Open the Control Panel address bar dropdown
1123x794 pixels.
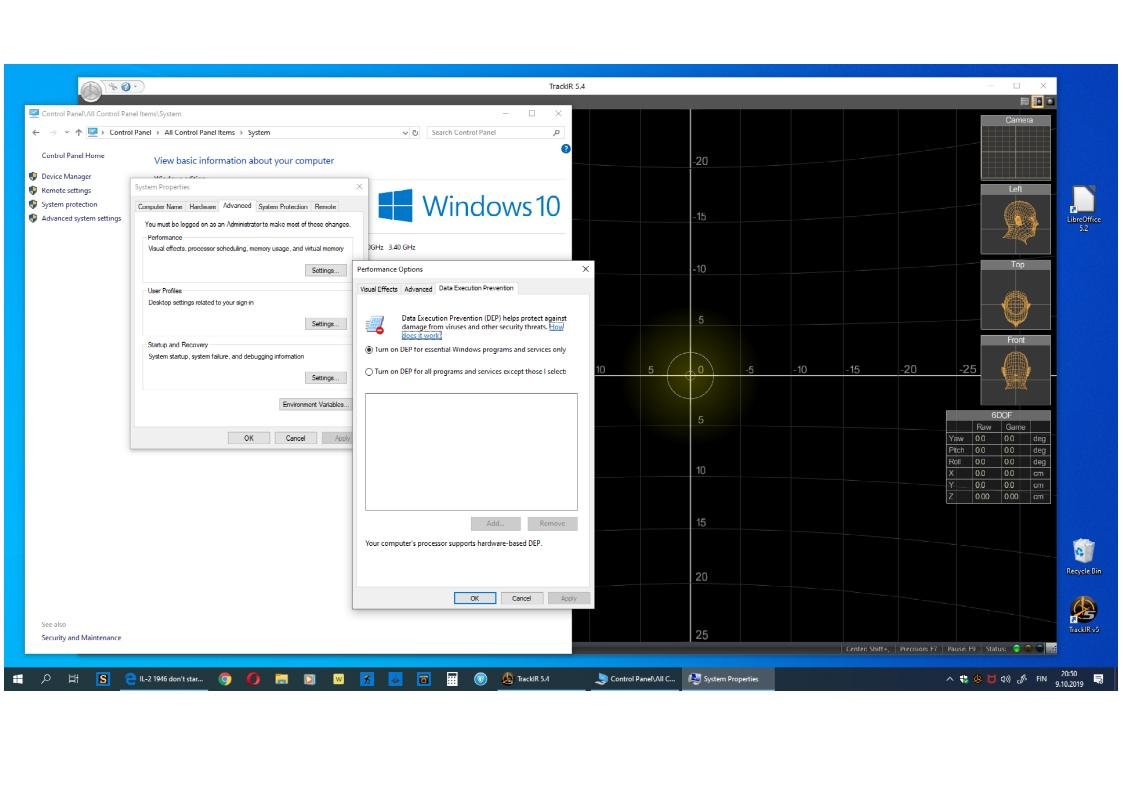405,132
